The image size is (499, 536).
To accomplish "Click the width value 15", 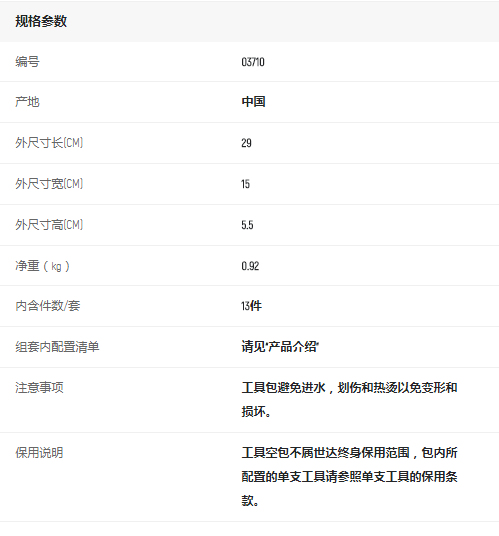I will click(x=245, y=184).
